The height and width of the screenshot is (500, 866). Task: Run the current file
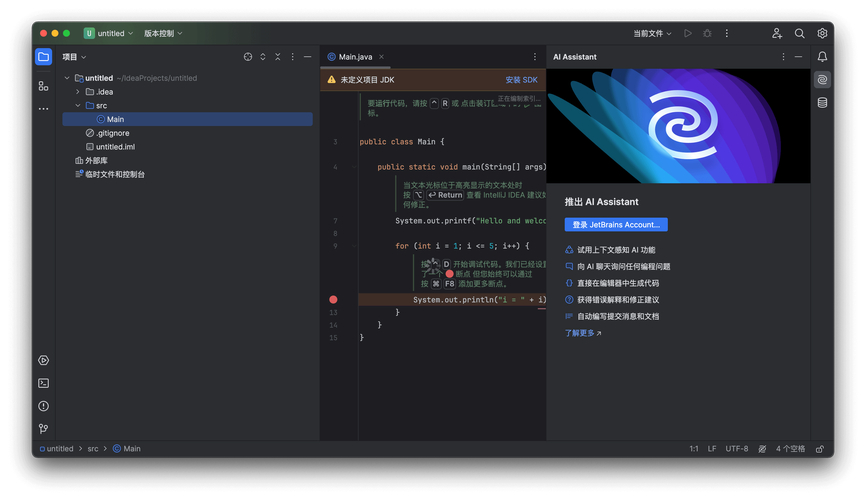(688, 33)
